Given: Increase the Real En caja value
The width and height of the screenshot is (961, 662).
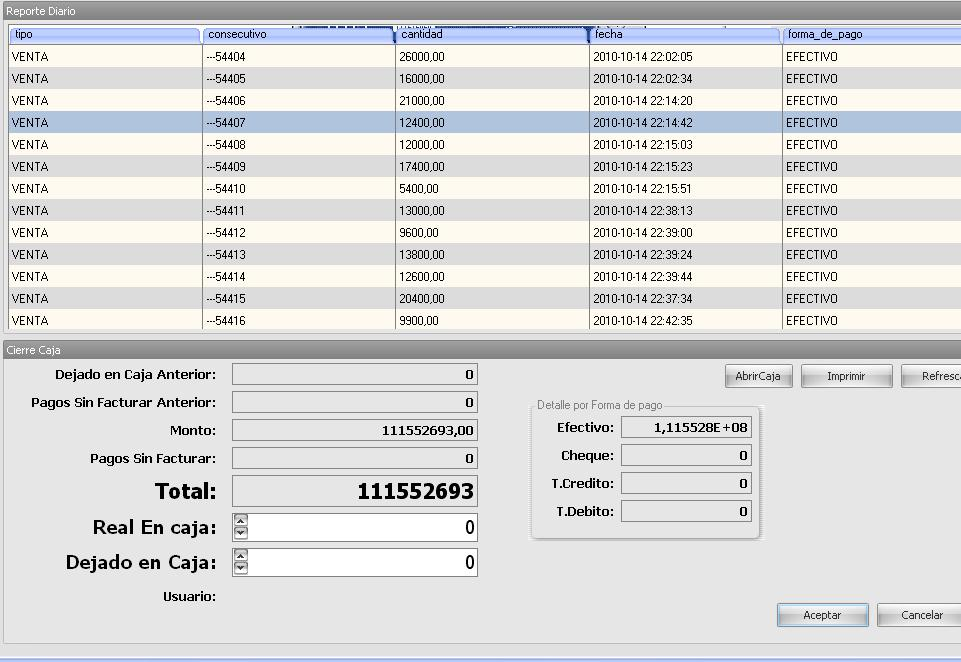Looking at the screenshot, I should point(240,521).
